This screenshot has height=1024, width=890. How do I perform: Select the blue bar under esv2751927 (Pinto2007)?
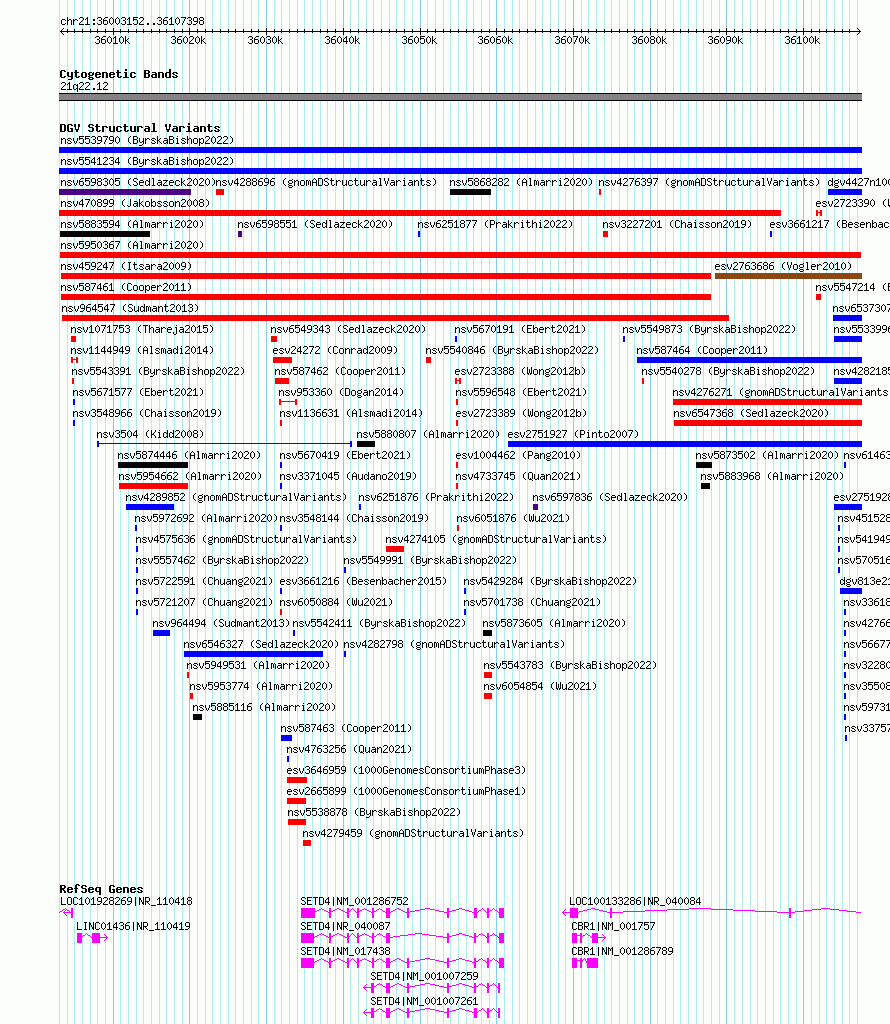tap(685, 444)
